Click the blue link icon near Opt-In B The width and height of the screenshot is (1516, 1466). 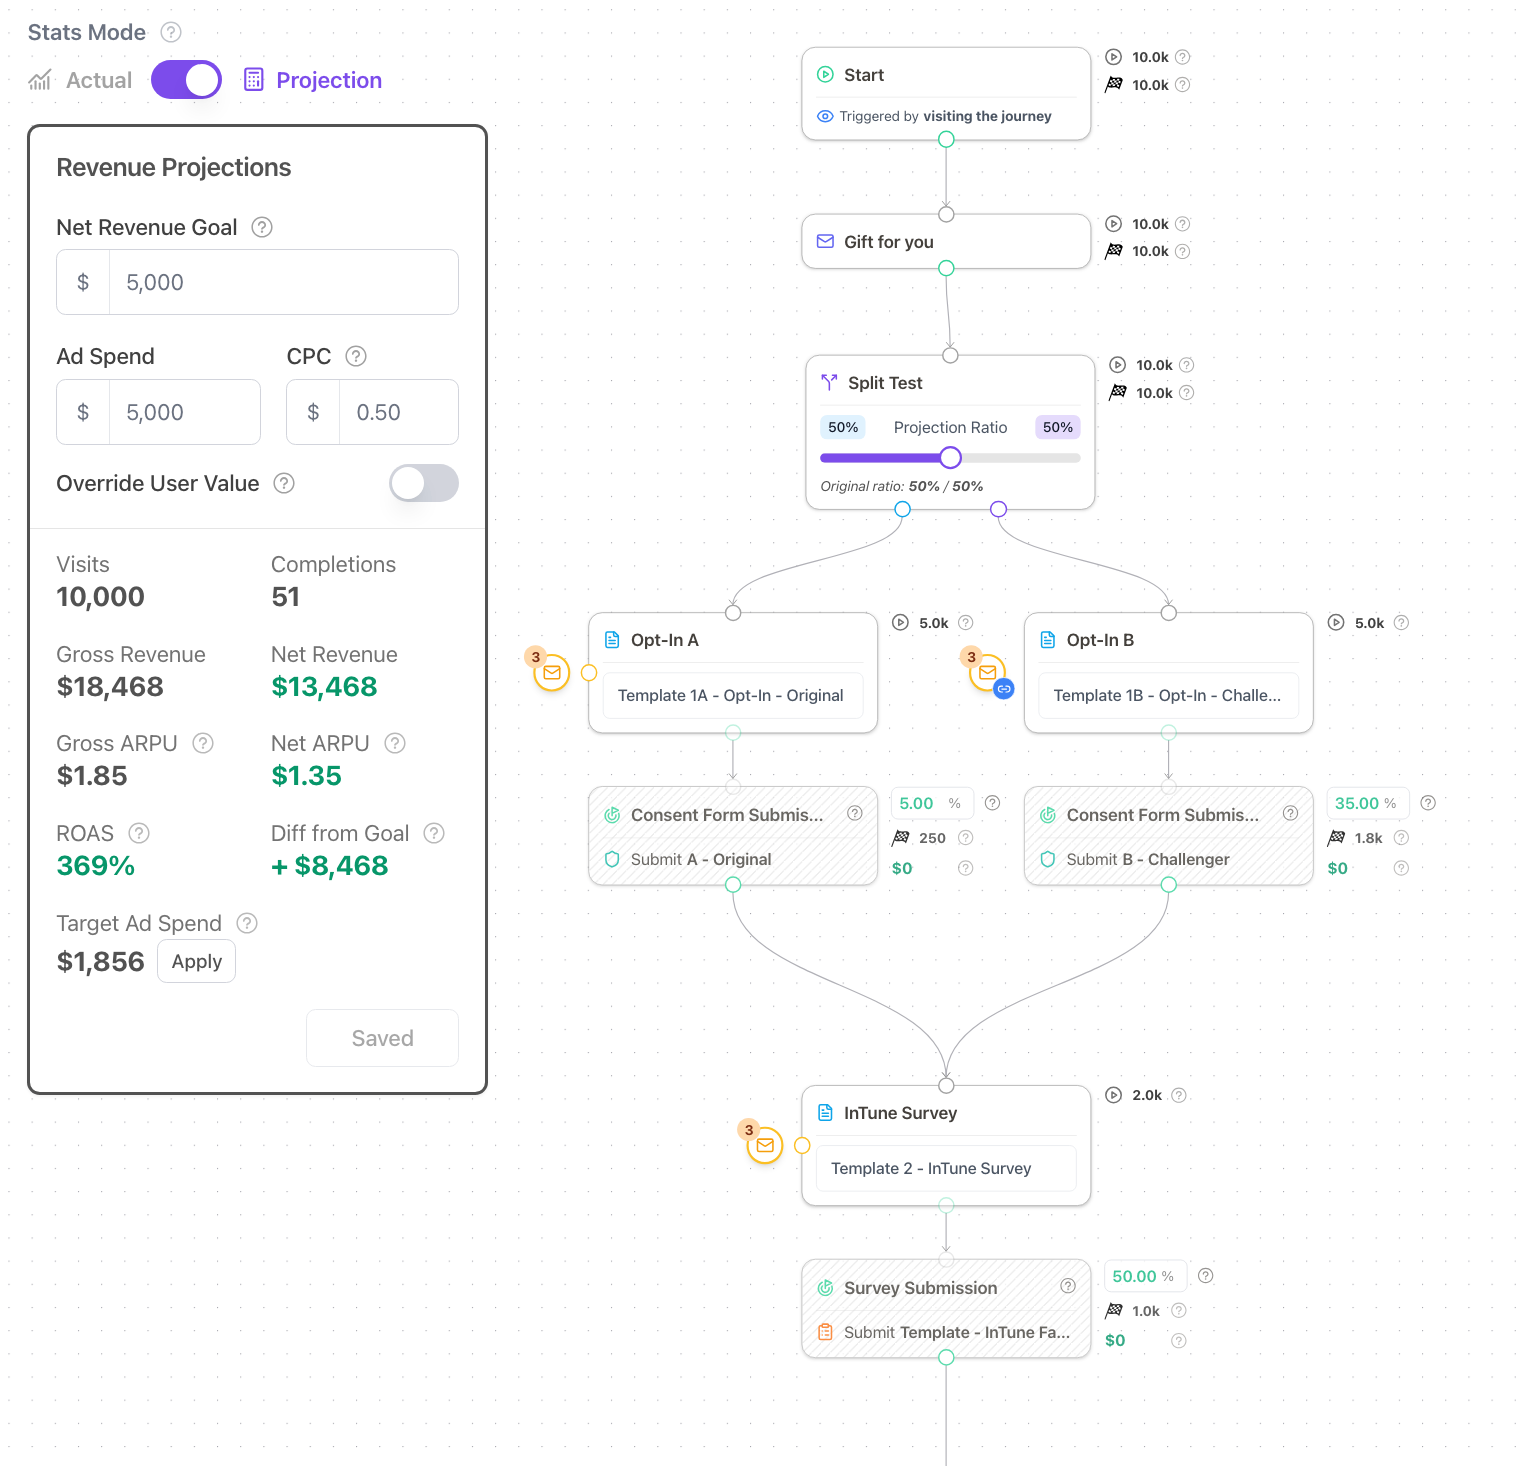pos(1004,689)
